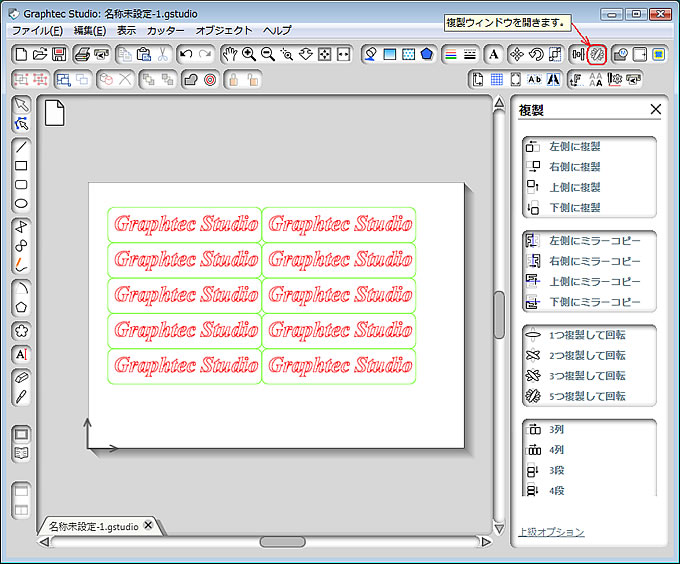The image size is (680, 564).
Task: Click 下側にミラーコピー
Action: 595,302
